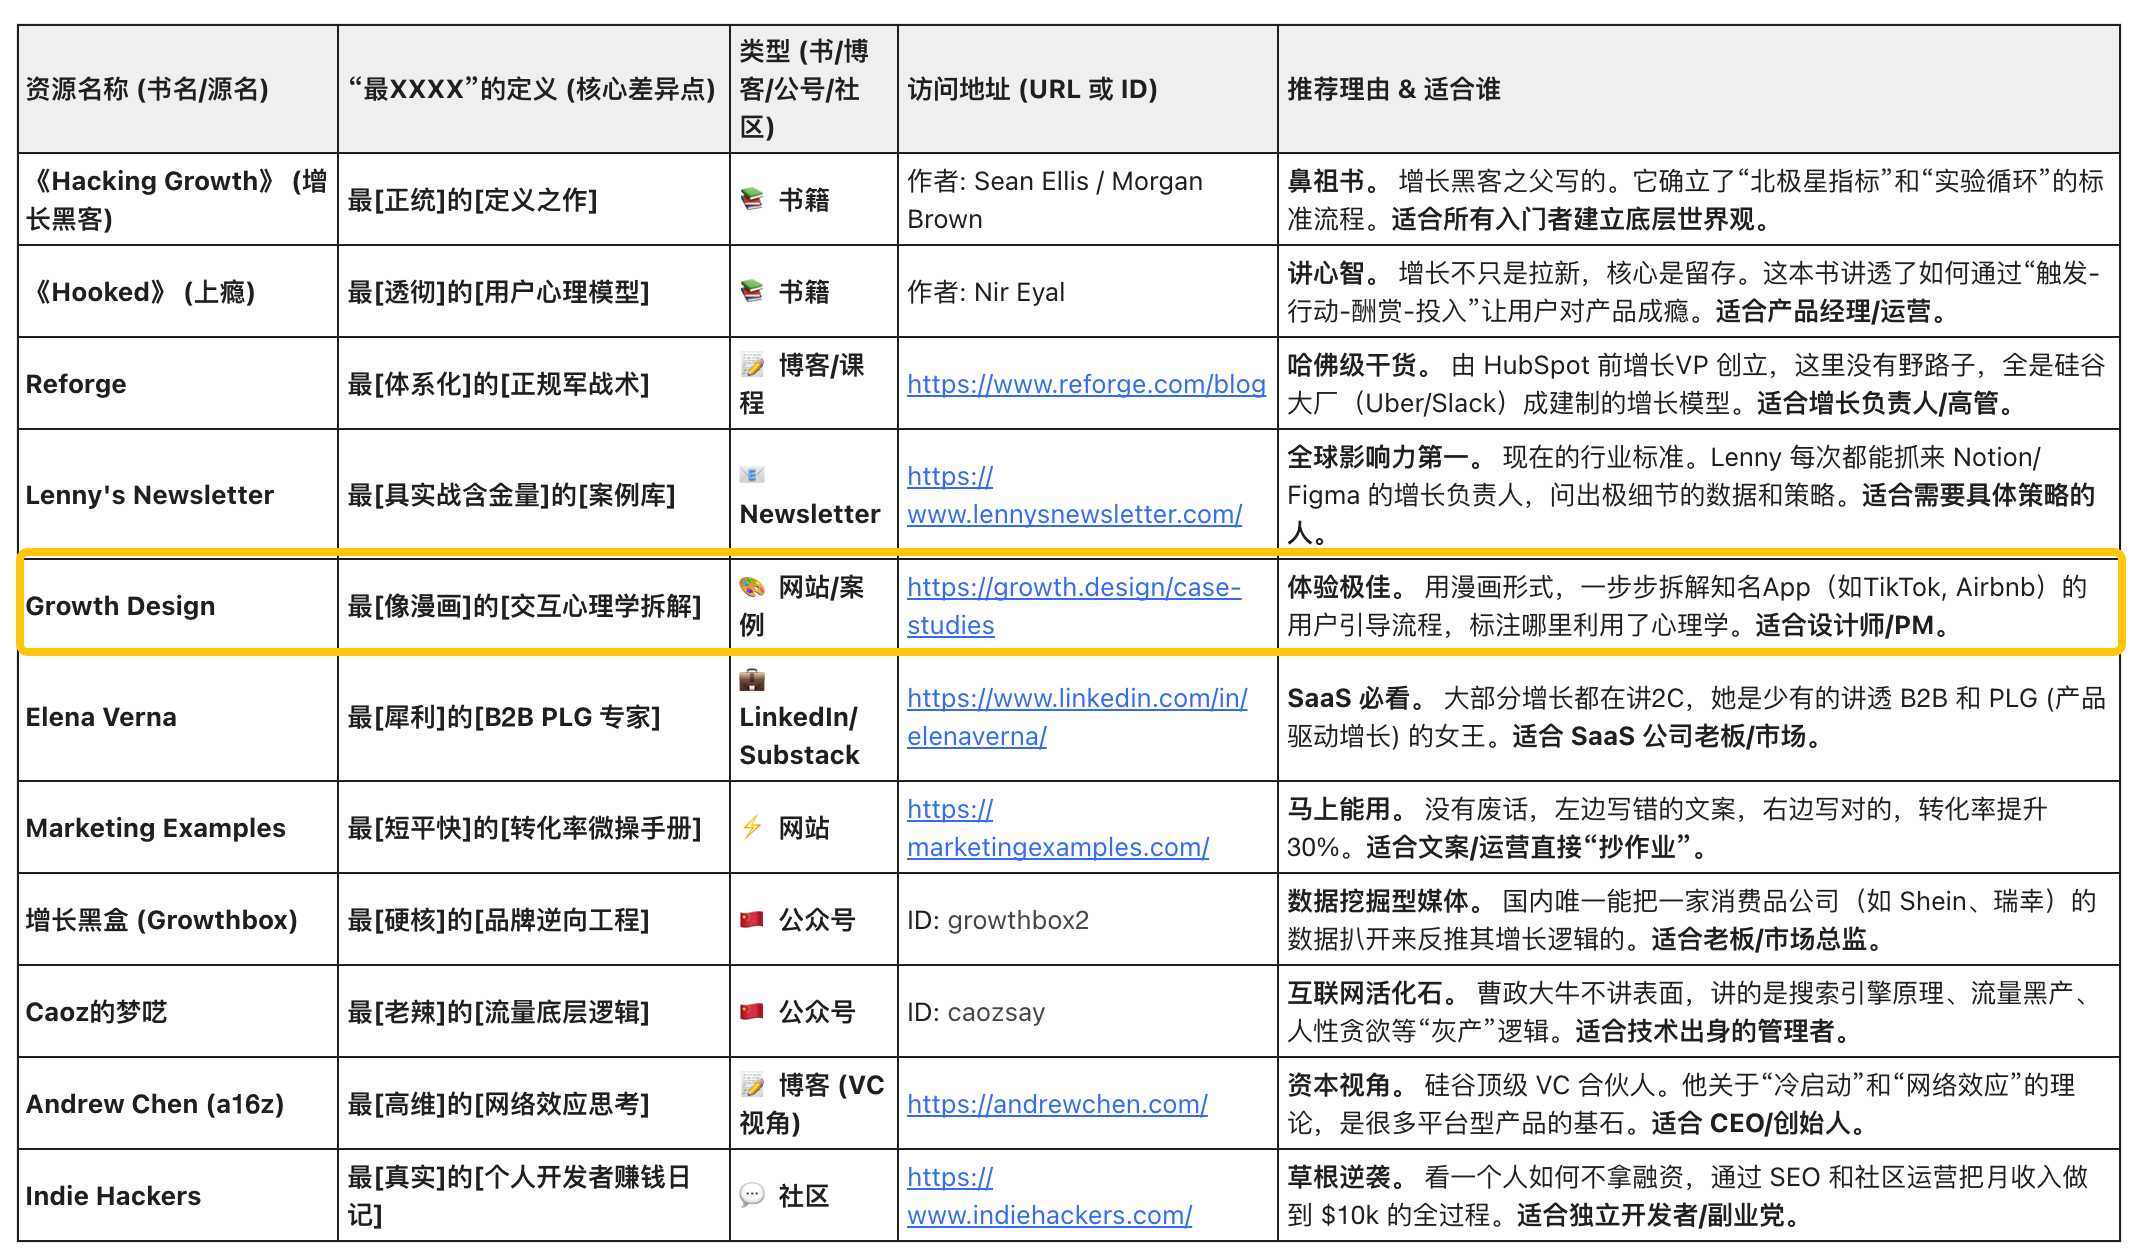Click the speech bubble icon beside 社区
The image size is (2134, 1256).
tap(752, 1195)
